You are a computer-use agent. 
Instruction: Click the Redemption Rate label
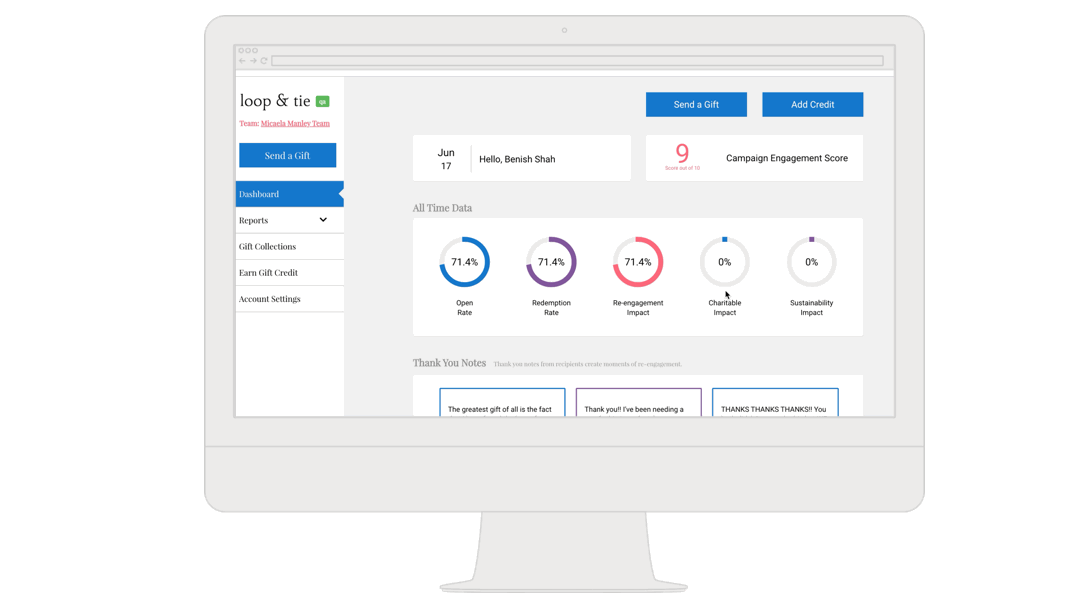(552, 308)
